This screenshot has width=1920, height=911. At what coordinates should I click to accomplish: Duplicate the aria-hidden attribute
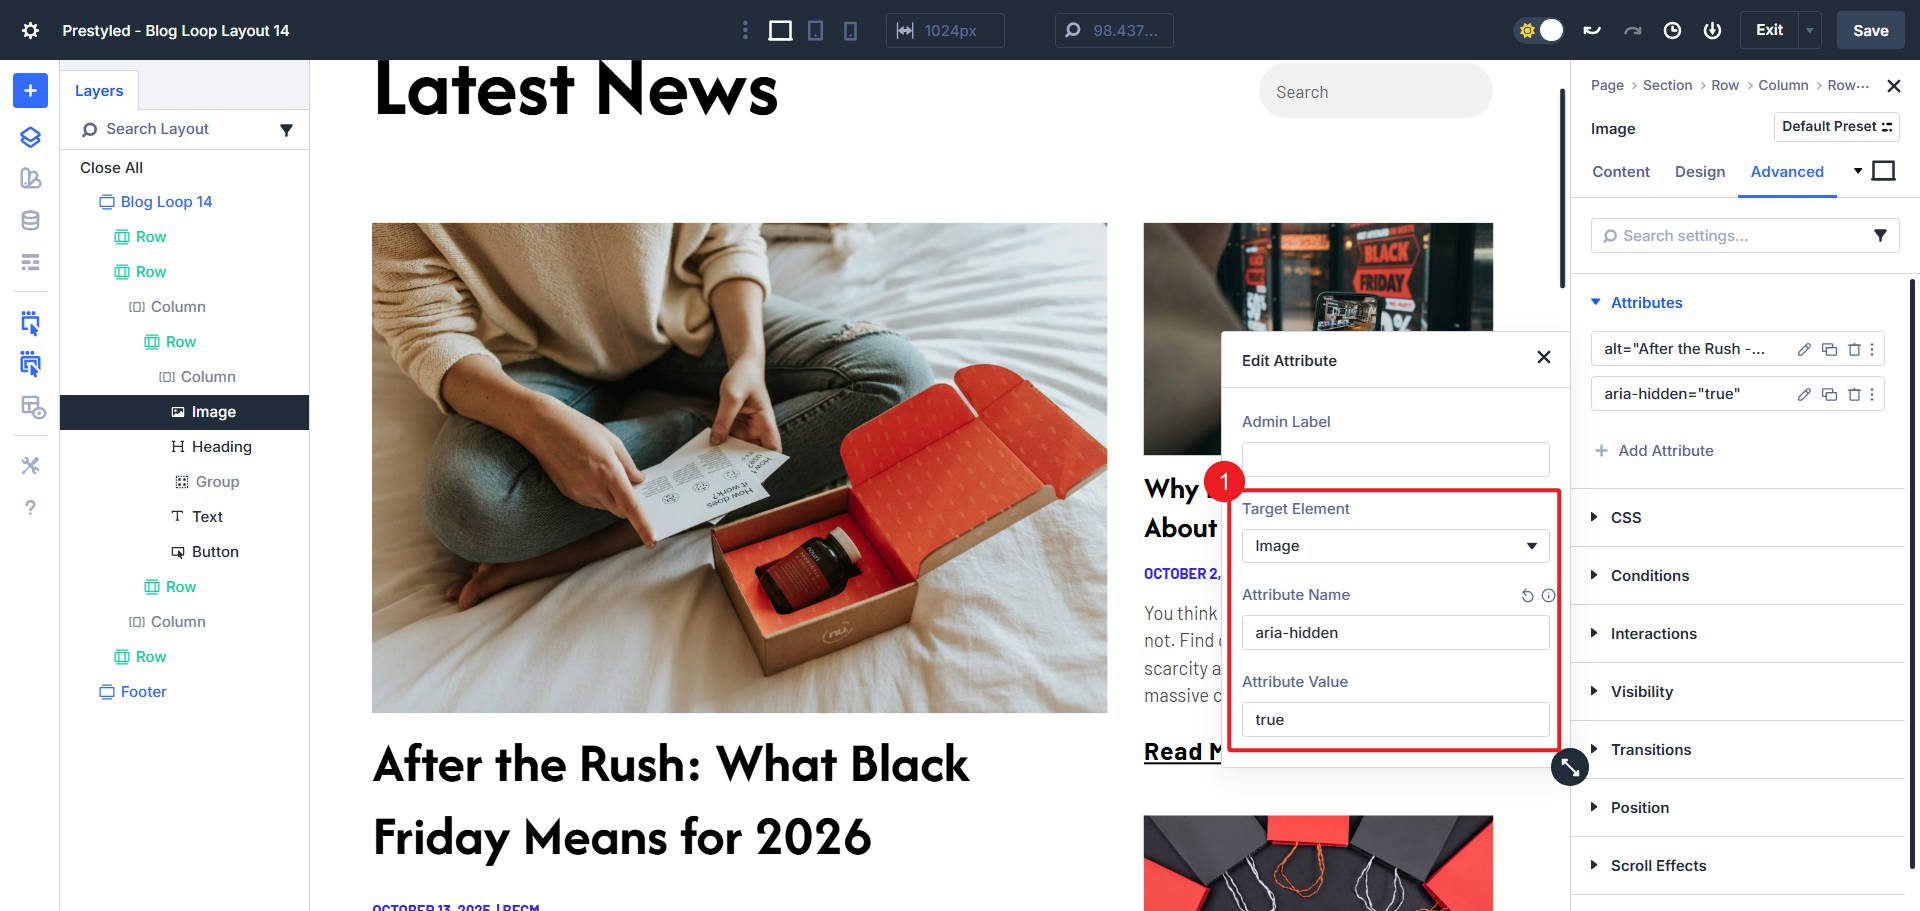(x=1829, y=394)
